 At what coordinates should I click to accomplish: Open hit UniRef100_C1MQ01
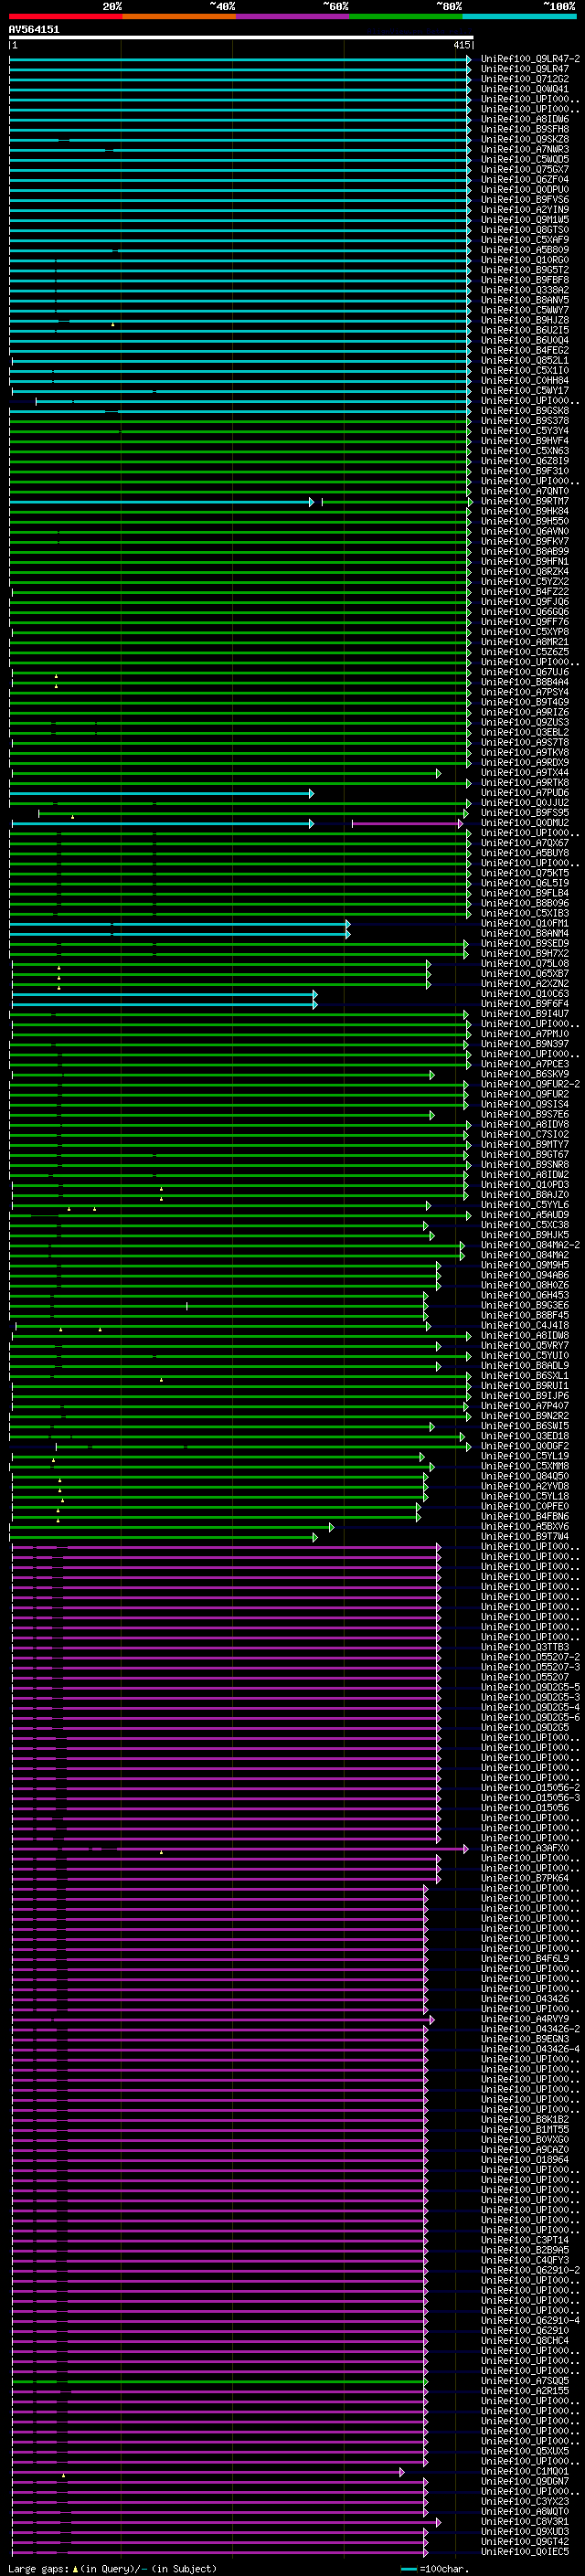pos(525,2472)
